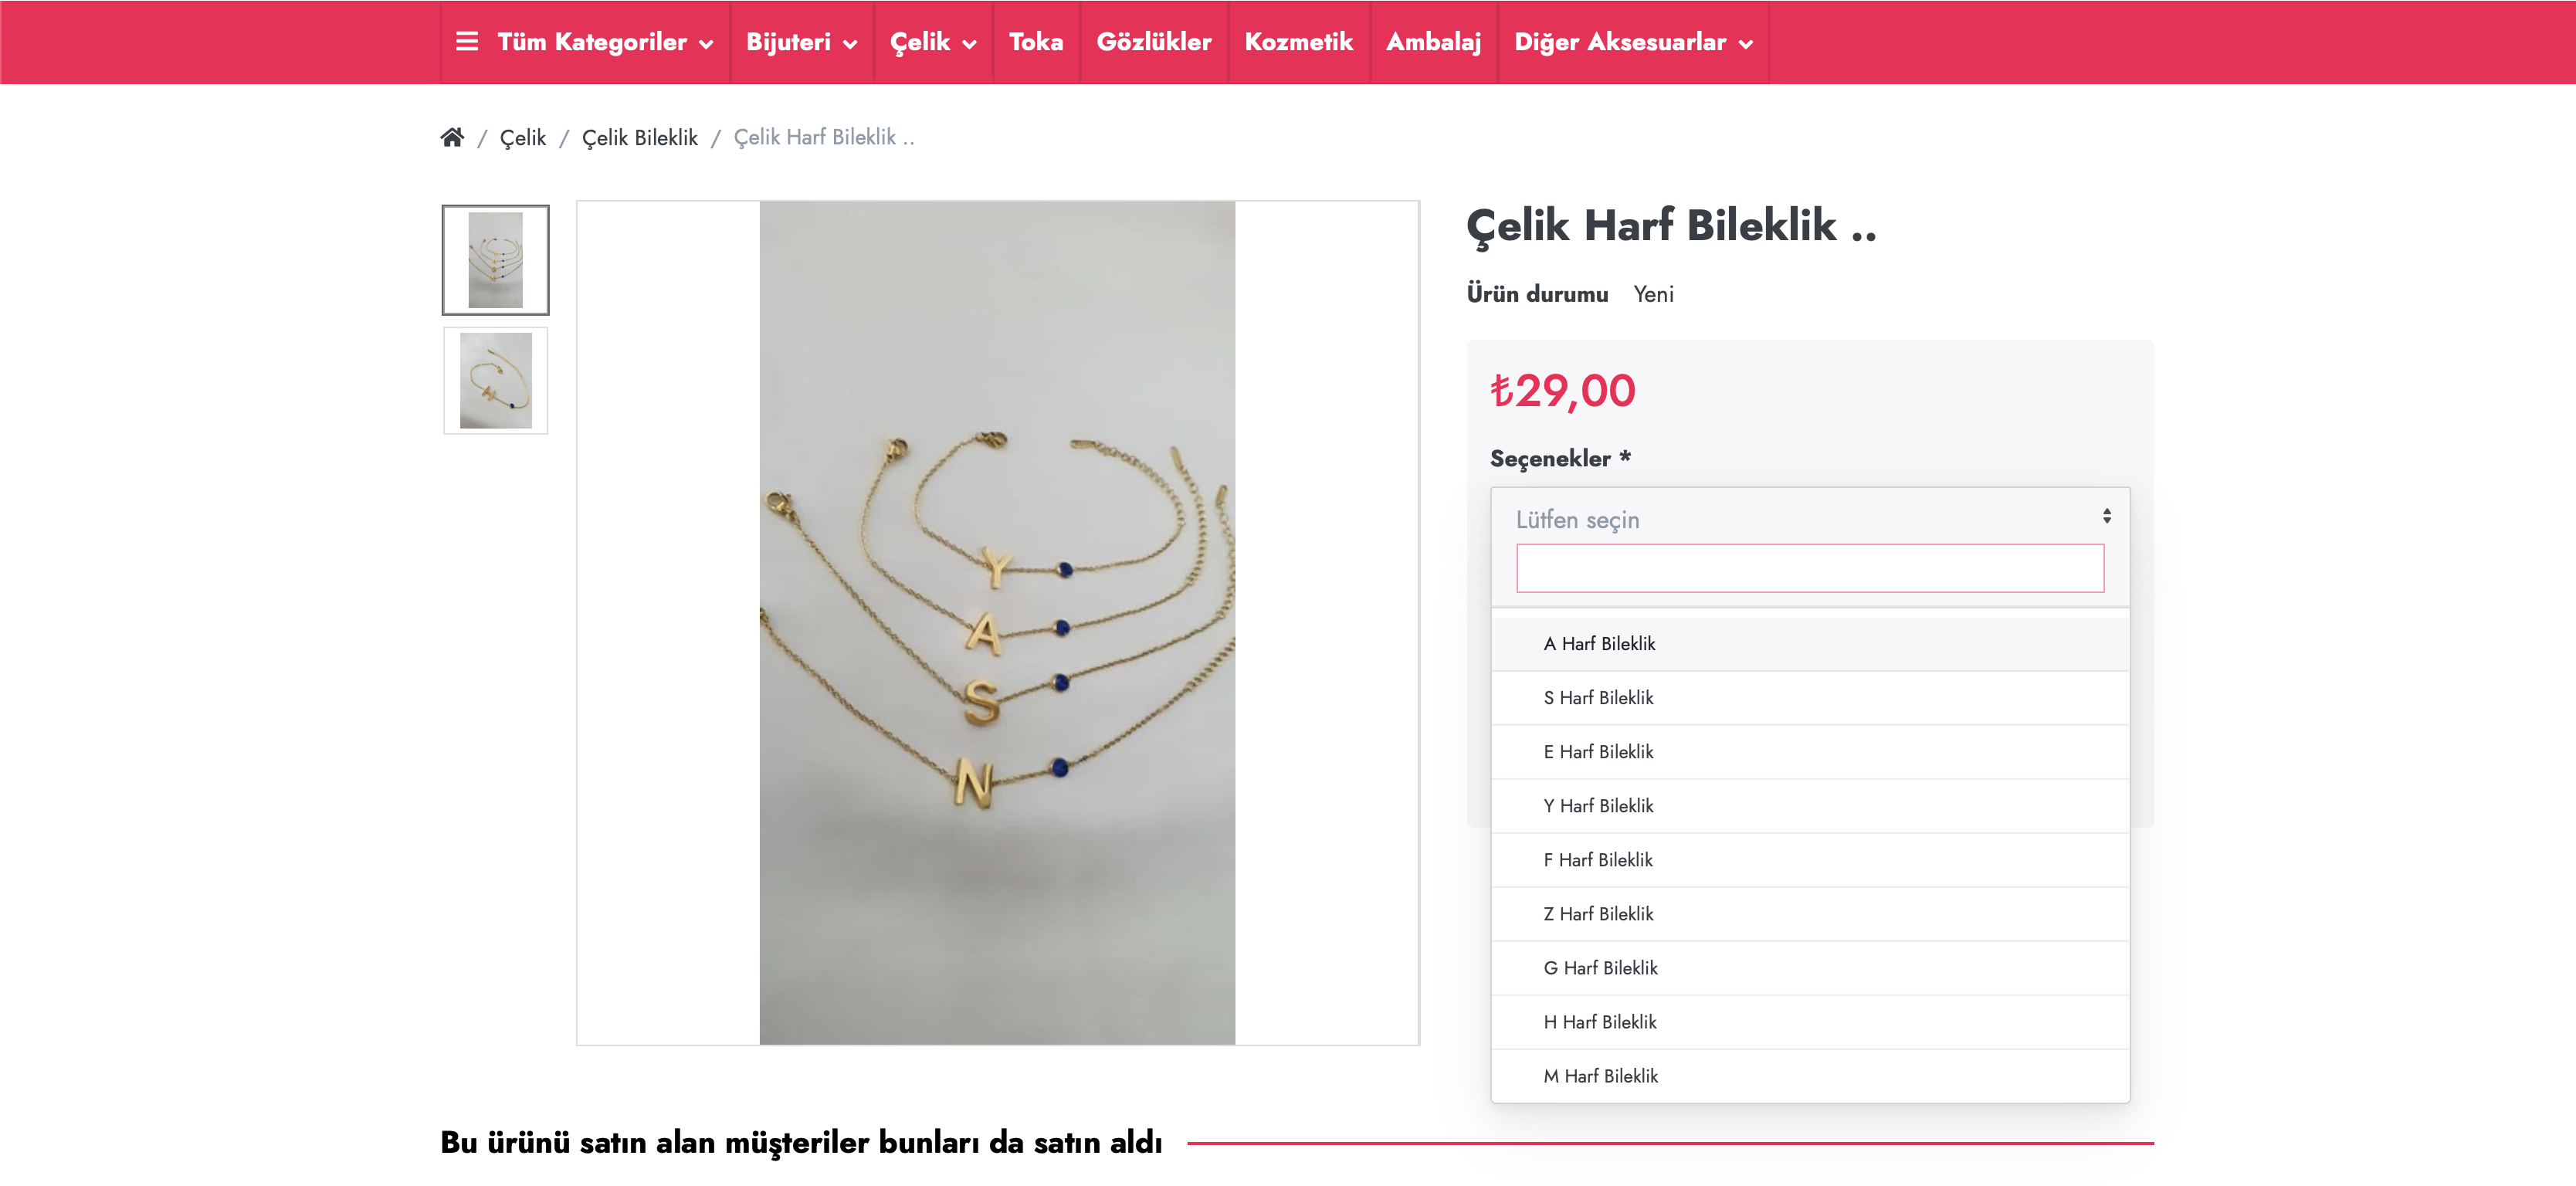Screen dimensions: 2576x1186
Task: Open the hamburger menu icon
Action: (466, 41)
